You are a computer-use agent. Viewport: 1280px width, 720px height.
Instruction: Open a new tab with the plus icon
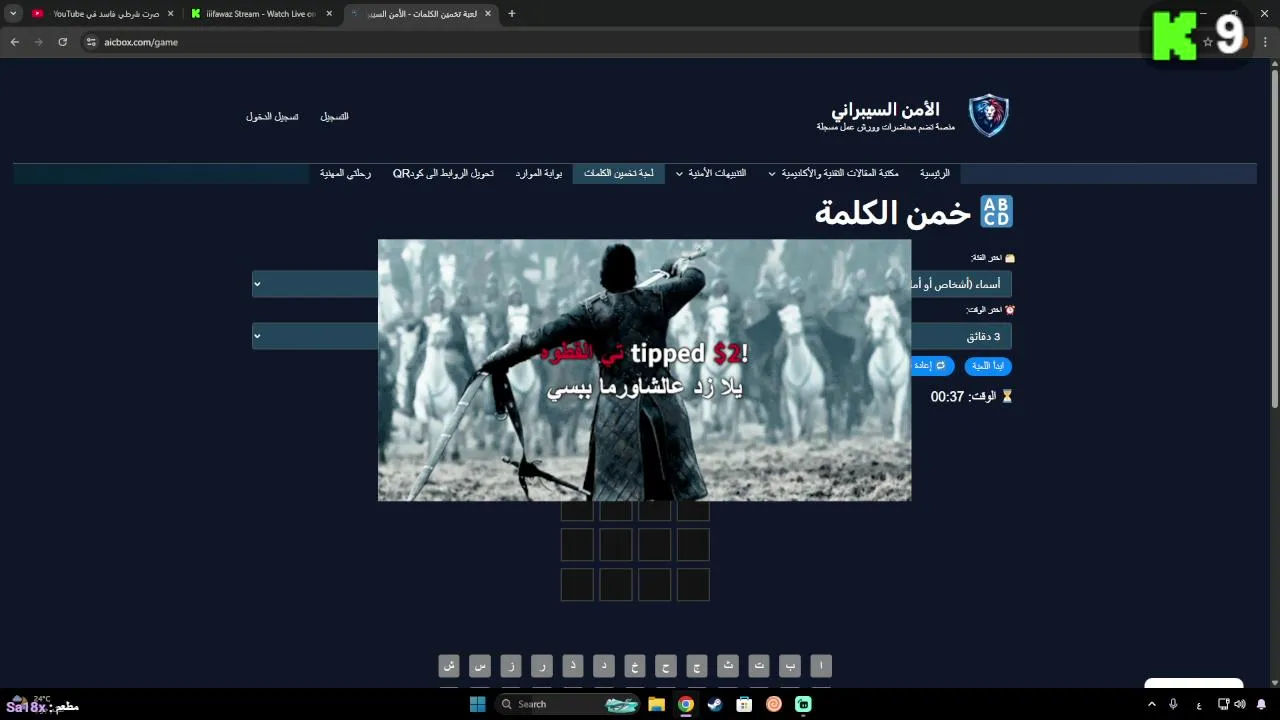coord(512,14)
